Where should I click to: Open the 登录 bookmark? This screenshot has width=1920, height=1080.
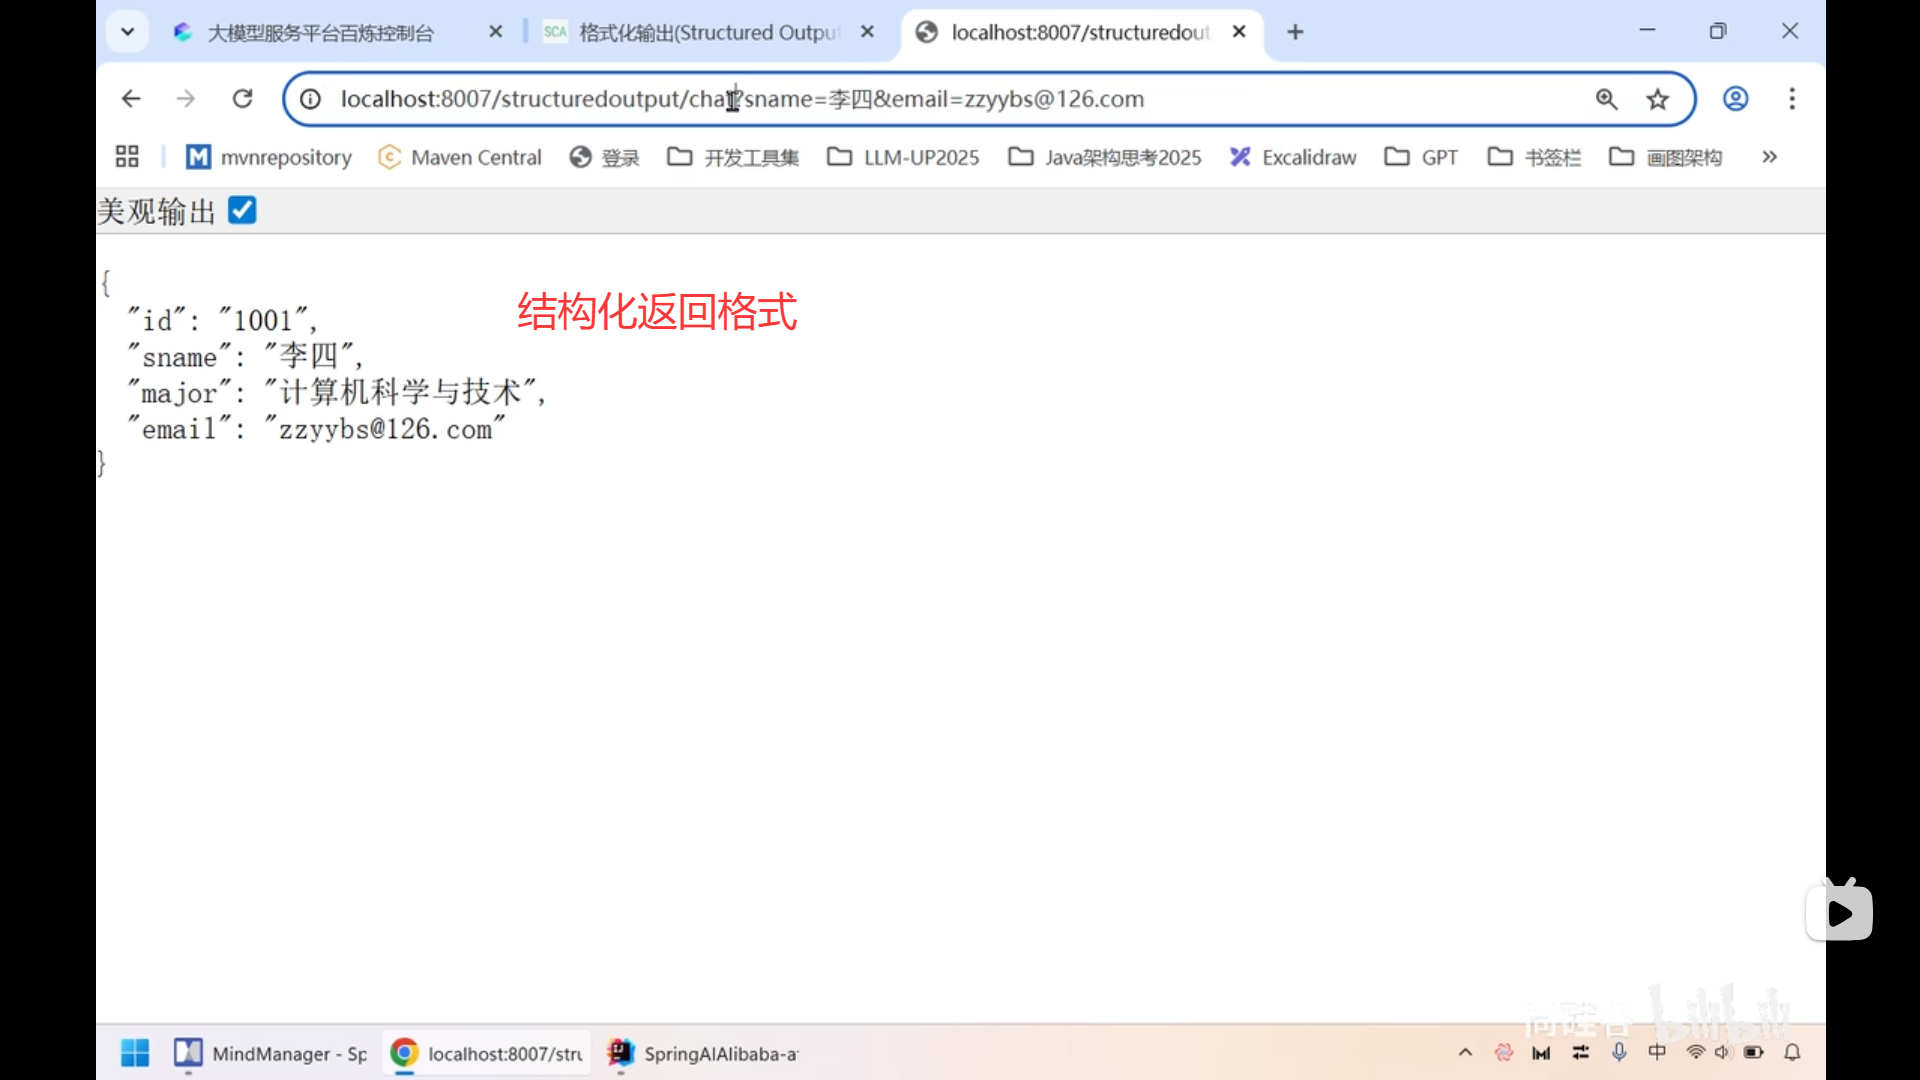pos(604,157)
